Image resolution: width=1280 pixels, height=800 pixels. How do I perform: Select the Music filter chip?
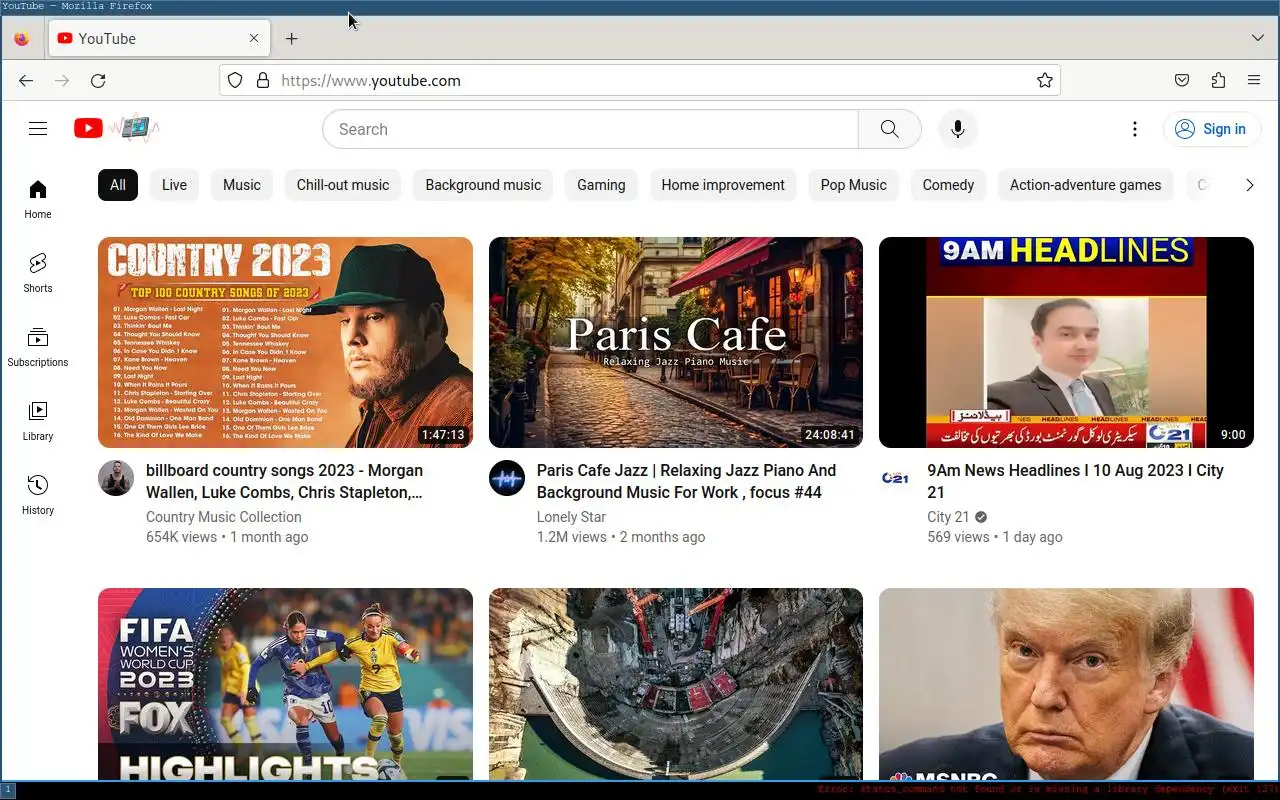click(242, 185)
